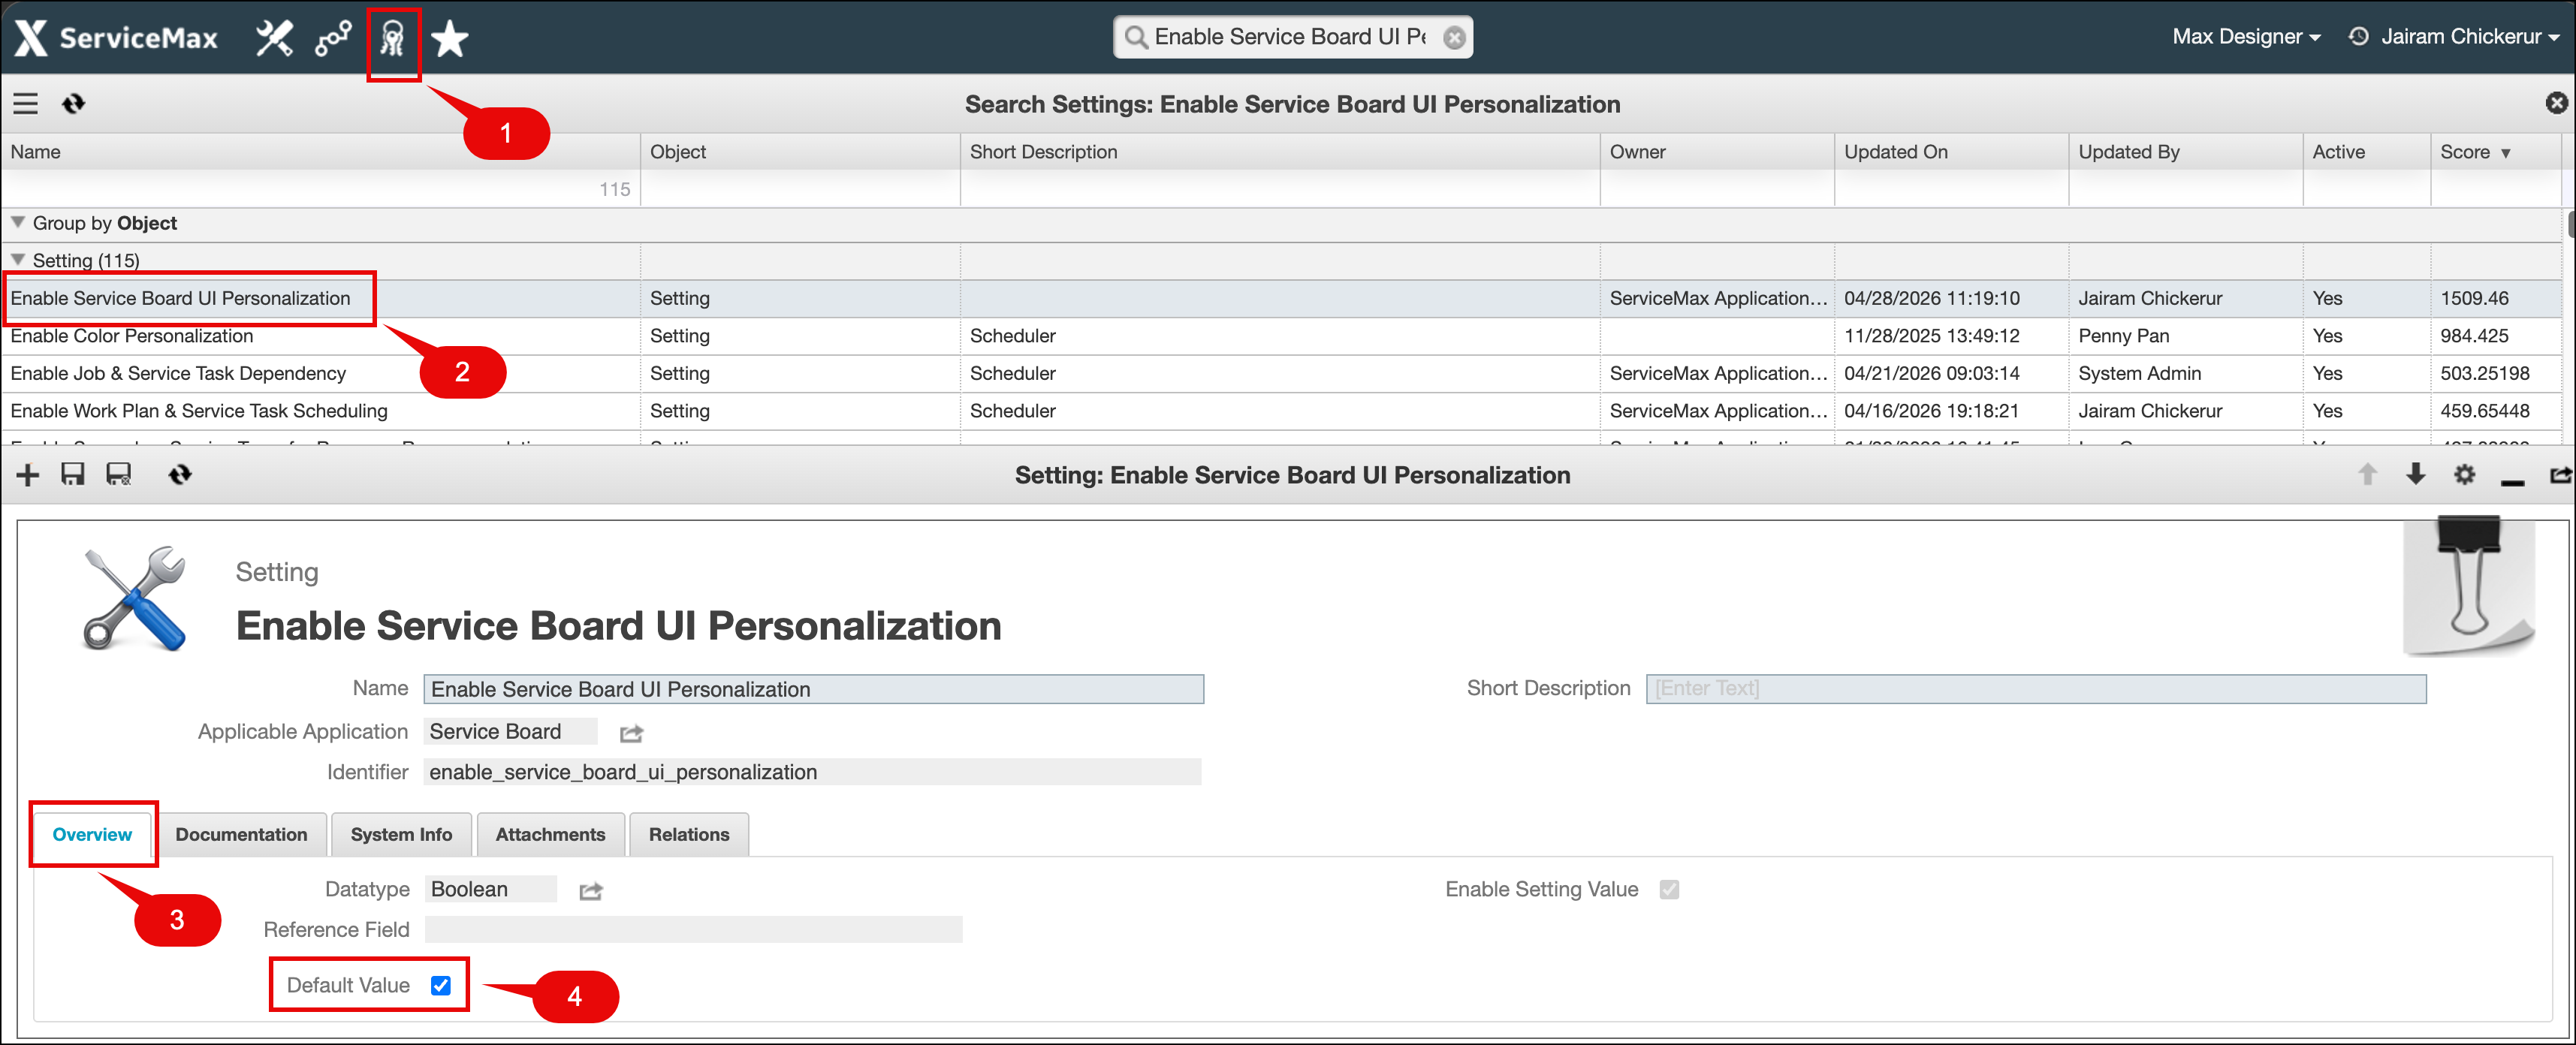
Task: Select Enable Color Personalization row
Action: pyautogui.click(x=1281, y=336)
